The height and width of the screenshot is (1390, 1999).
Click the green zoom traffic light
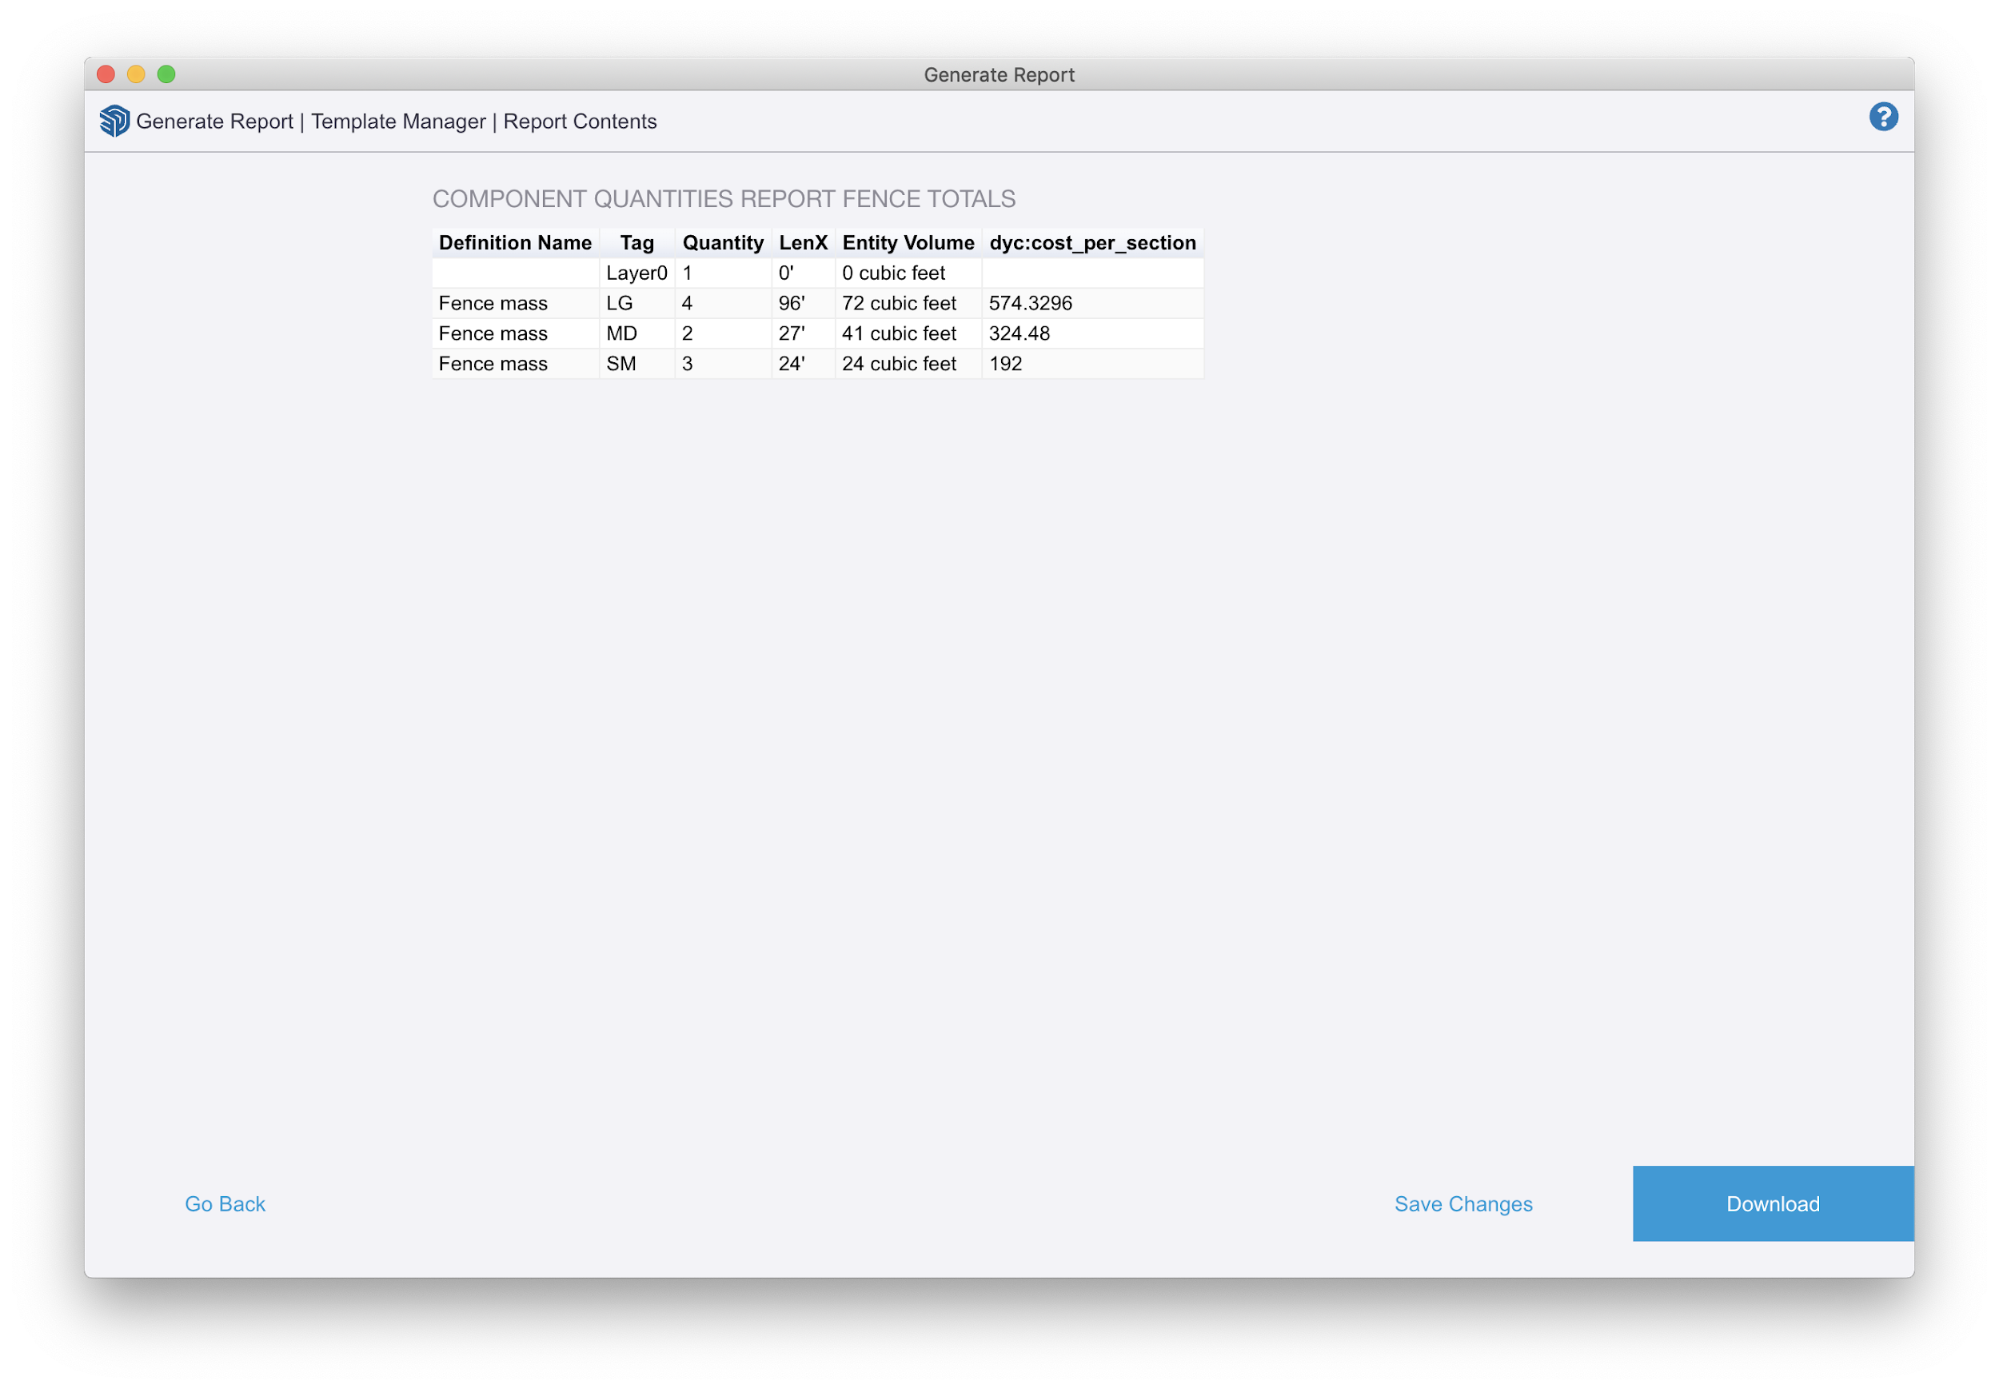[x=166, y=74]
